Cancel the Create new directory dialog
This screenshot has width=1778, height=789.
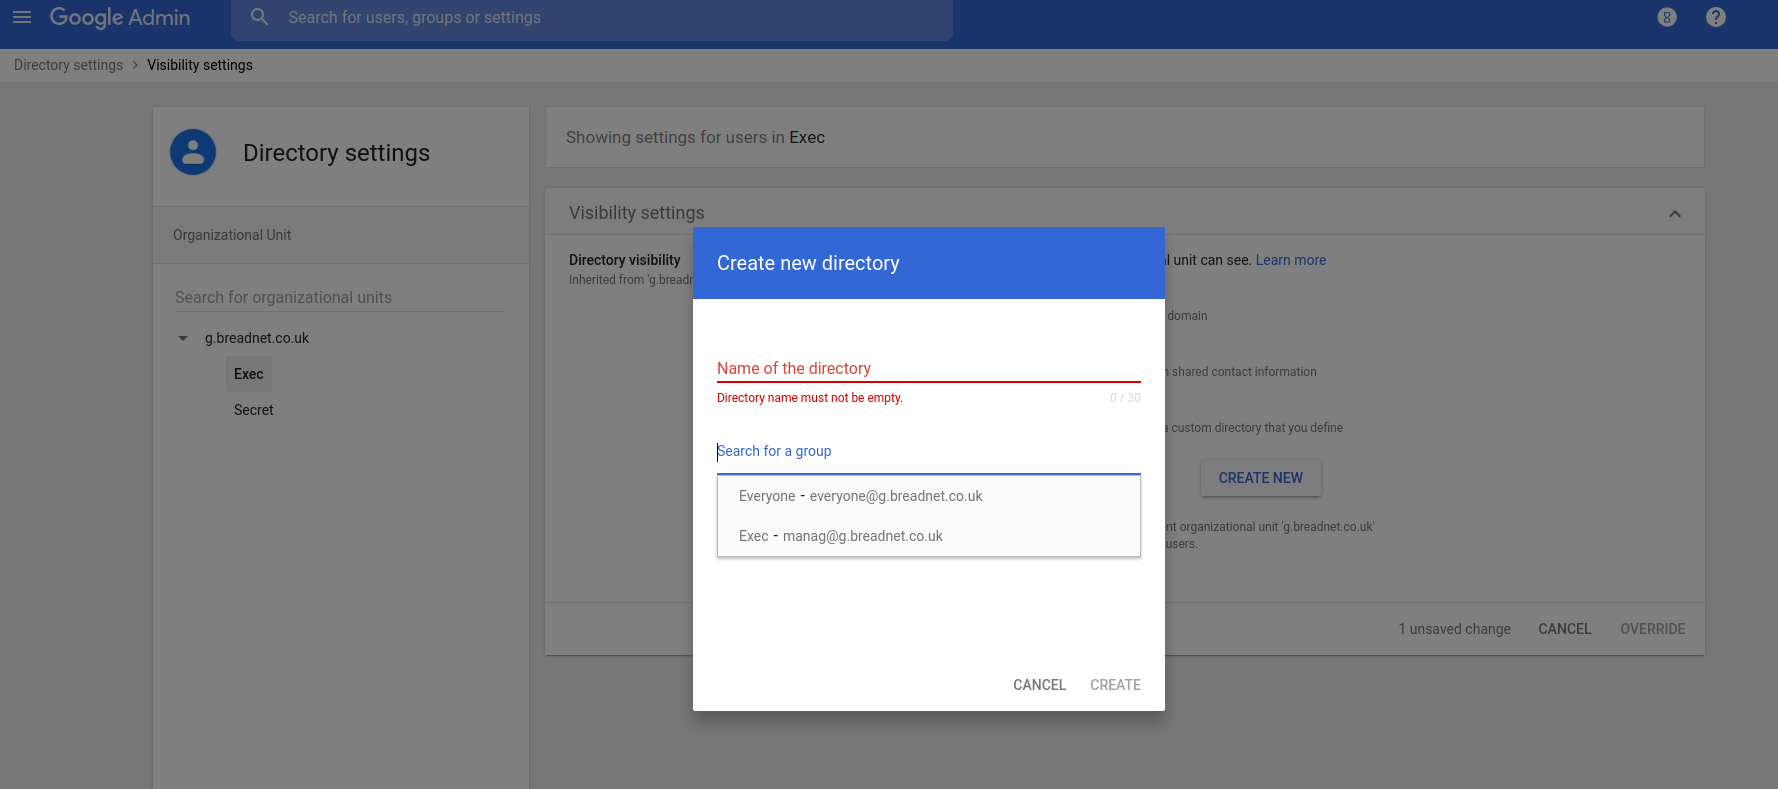click(1039, 685)
